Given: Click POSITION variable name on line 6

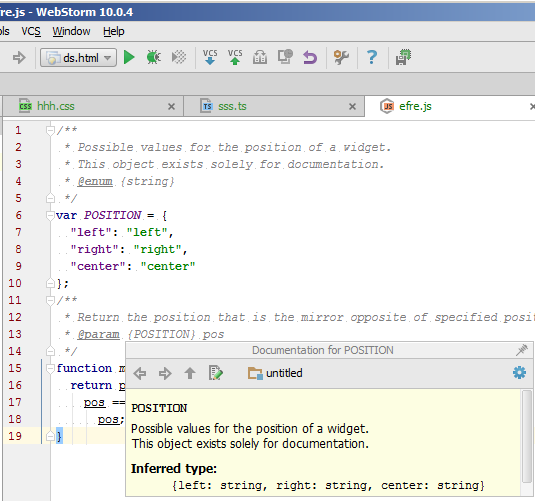Looking at the screenshot, I should [112, 215].
